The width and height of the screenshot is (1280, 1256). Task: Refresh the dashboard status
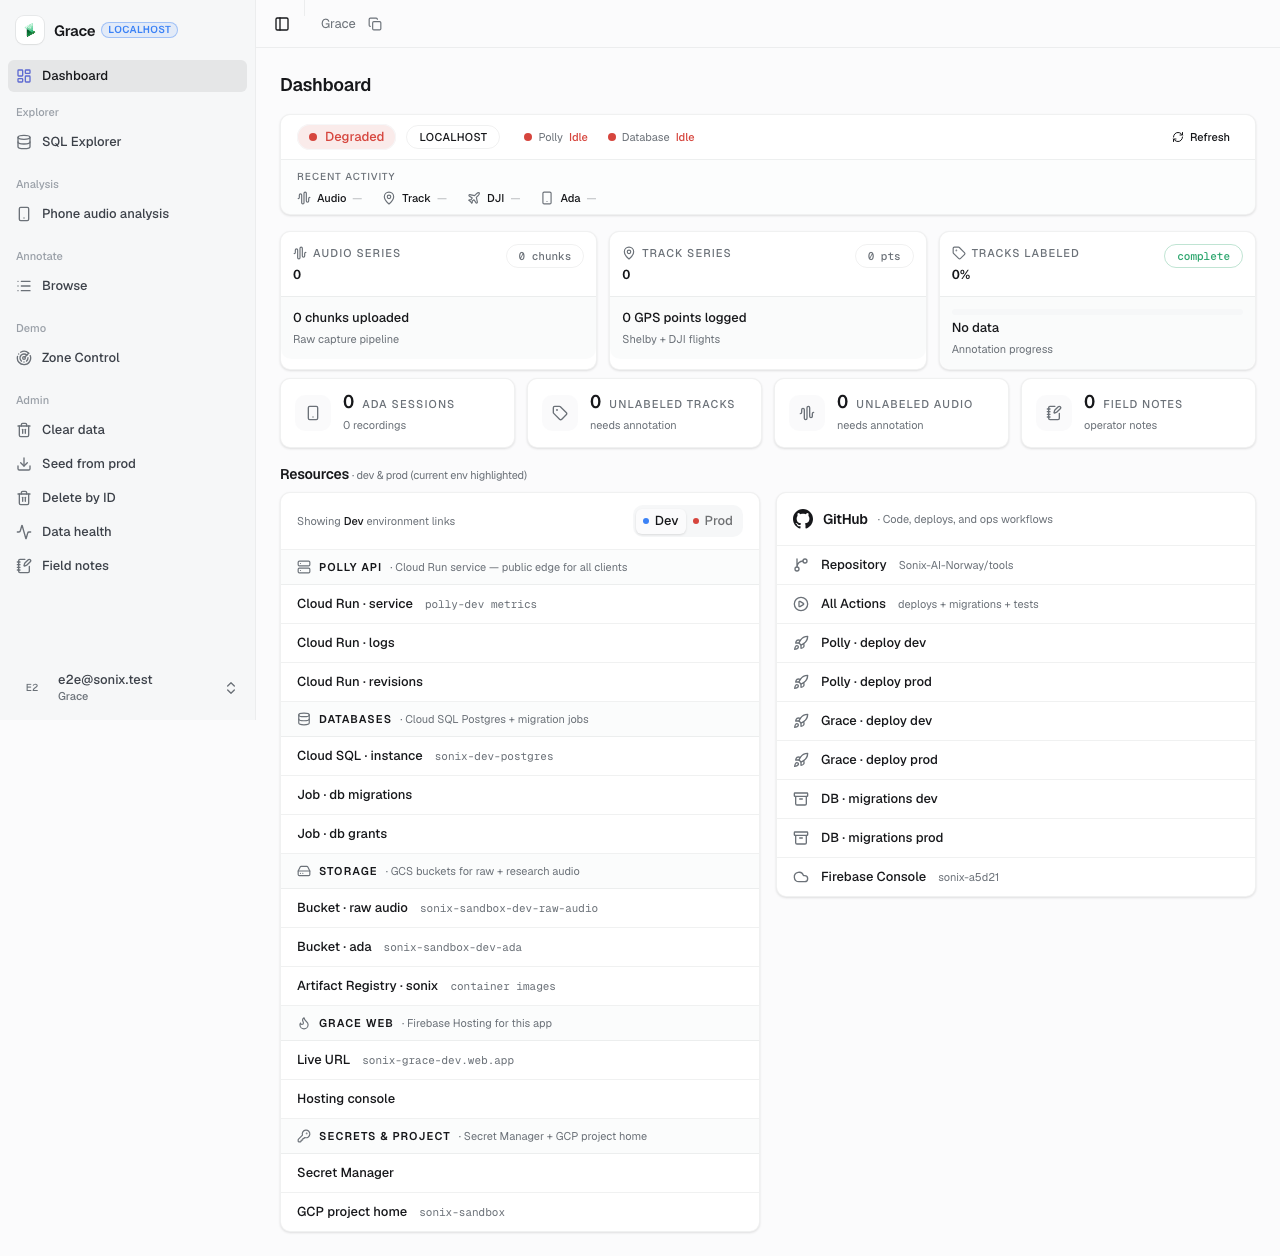pos(1201,137)
